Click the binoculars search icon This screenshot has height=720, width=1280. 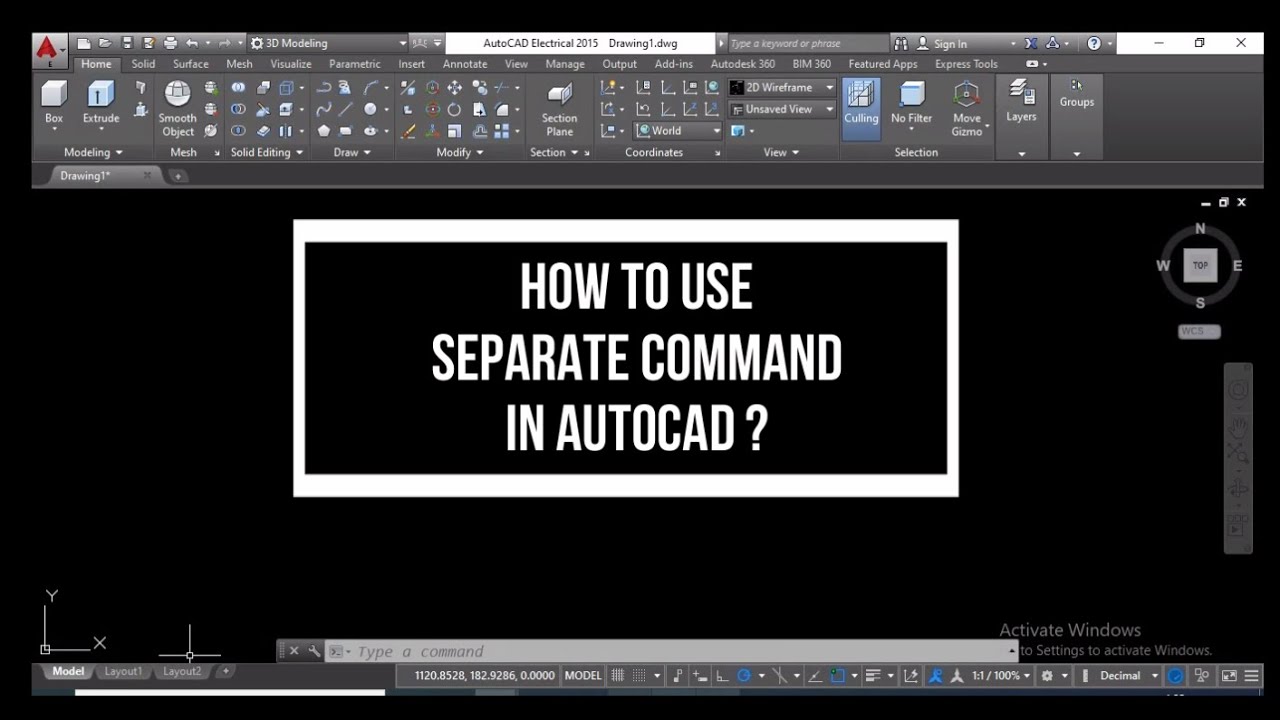901,43
